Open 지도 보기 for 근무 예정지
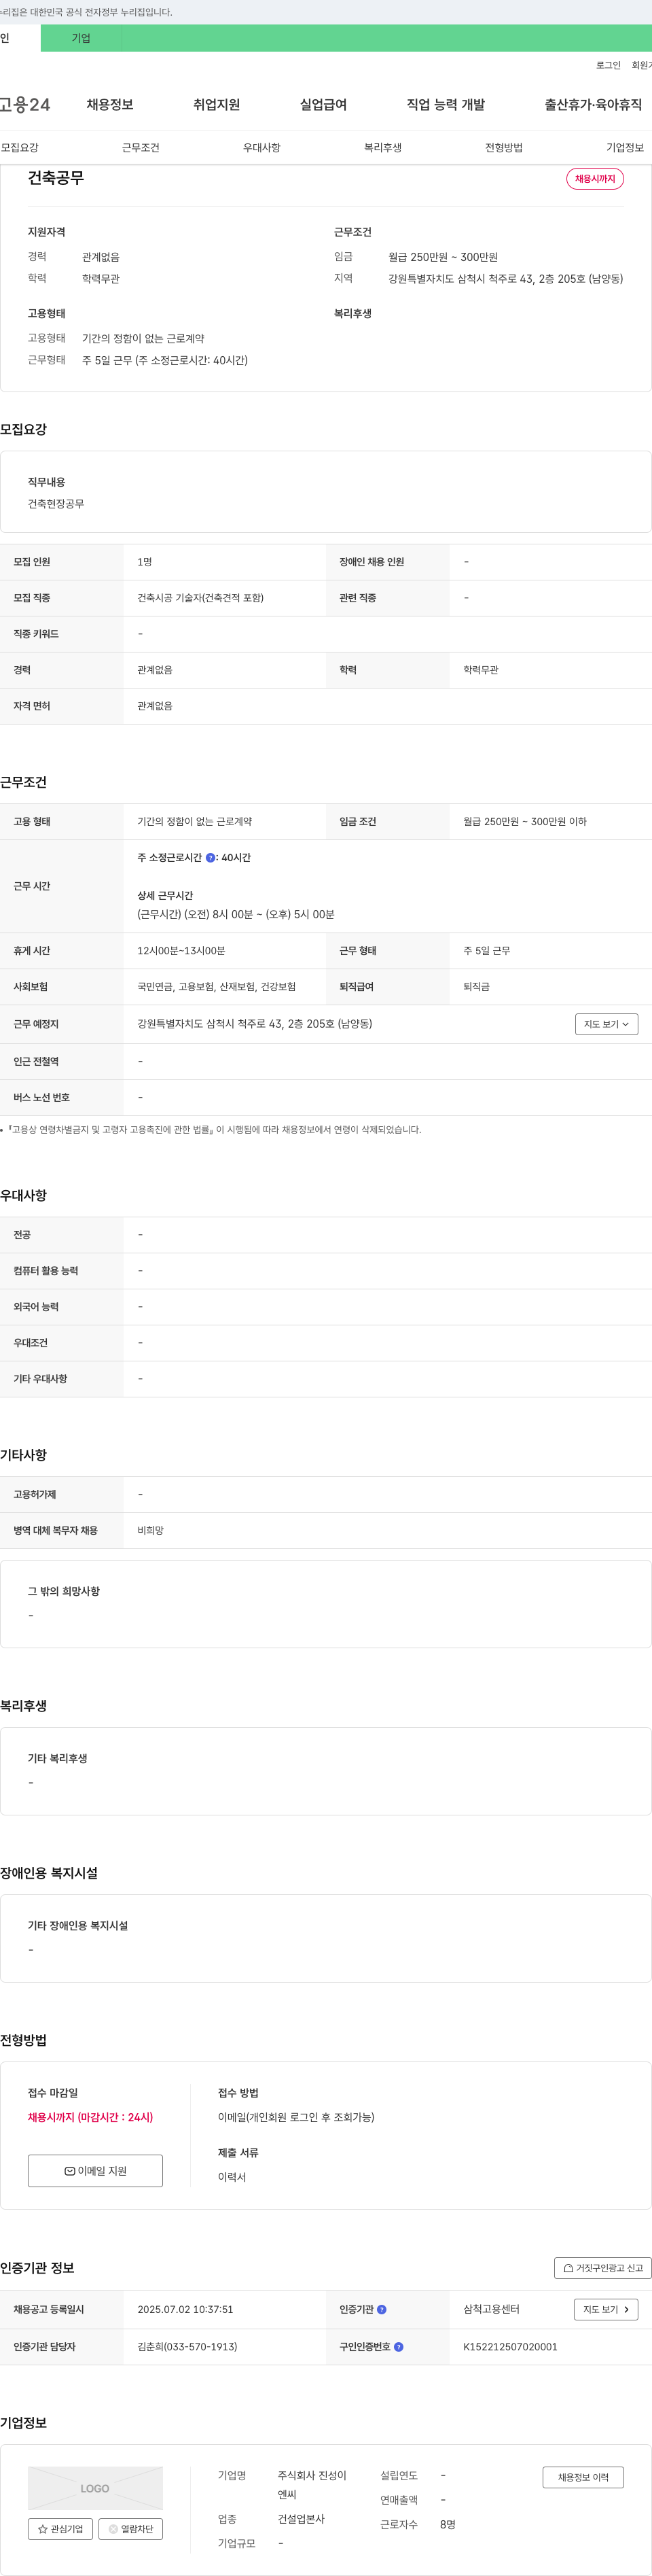The width and height of the screenshot is (652, 2576). tap(606, 1024)
